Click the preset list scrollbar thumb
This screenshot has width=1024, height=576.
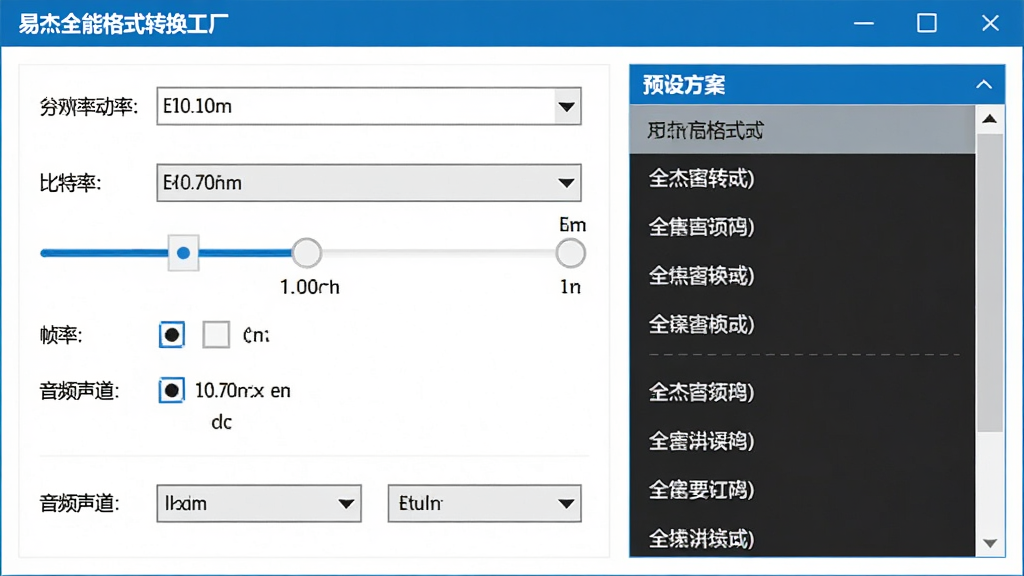tap(990, 282)
